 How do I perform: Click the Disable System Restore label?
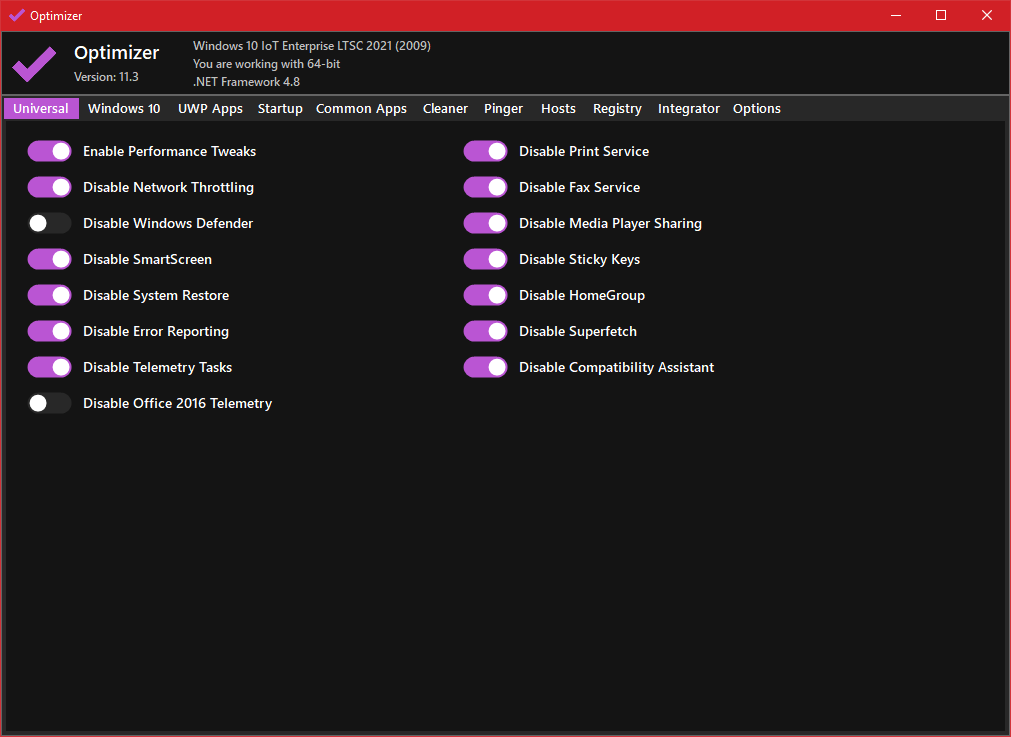(x=156, y=295)
